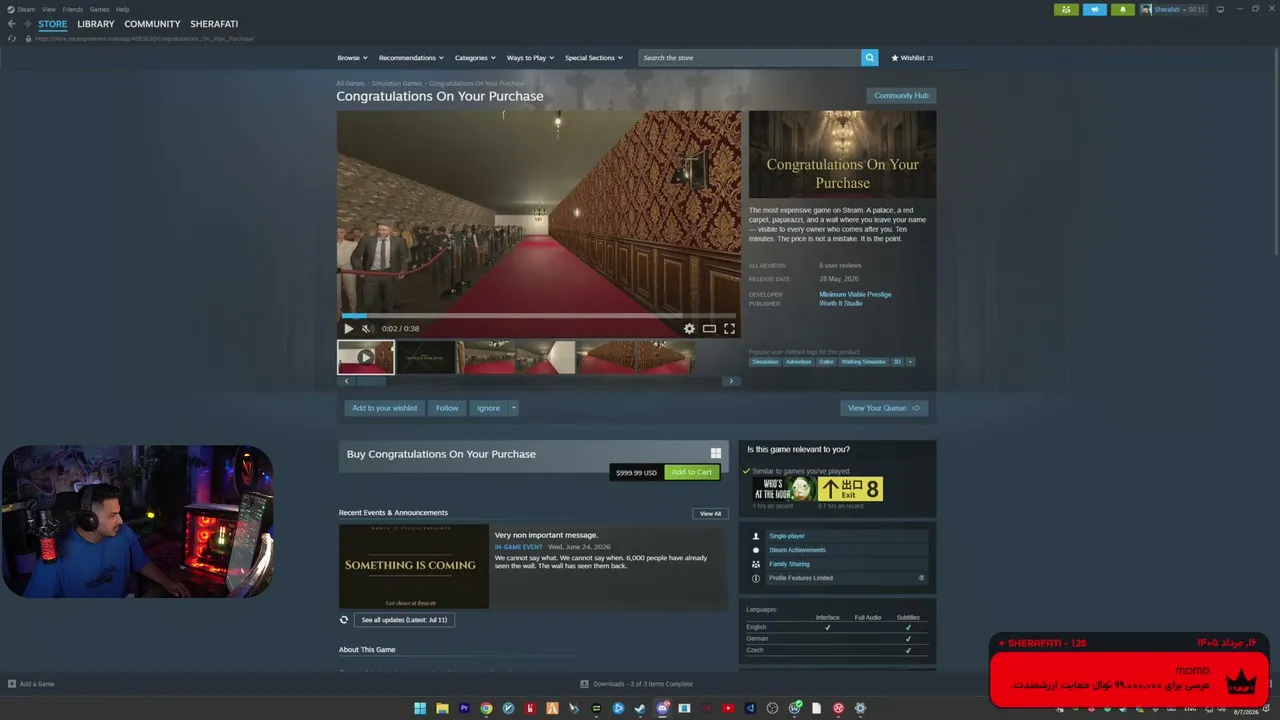Click the Windows platform icon in purchase box
This screenshot has width=1280, height=720.
pyautogui.click(x=716, y=454)
